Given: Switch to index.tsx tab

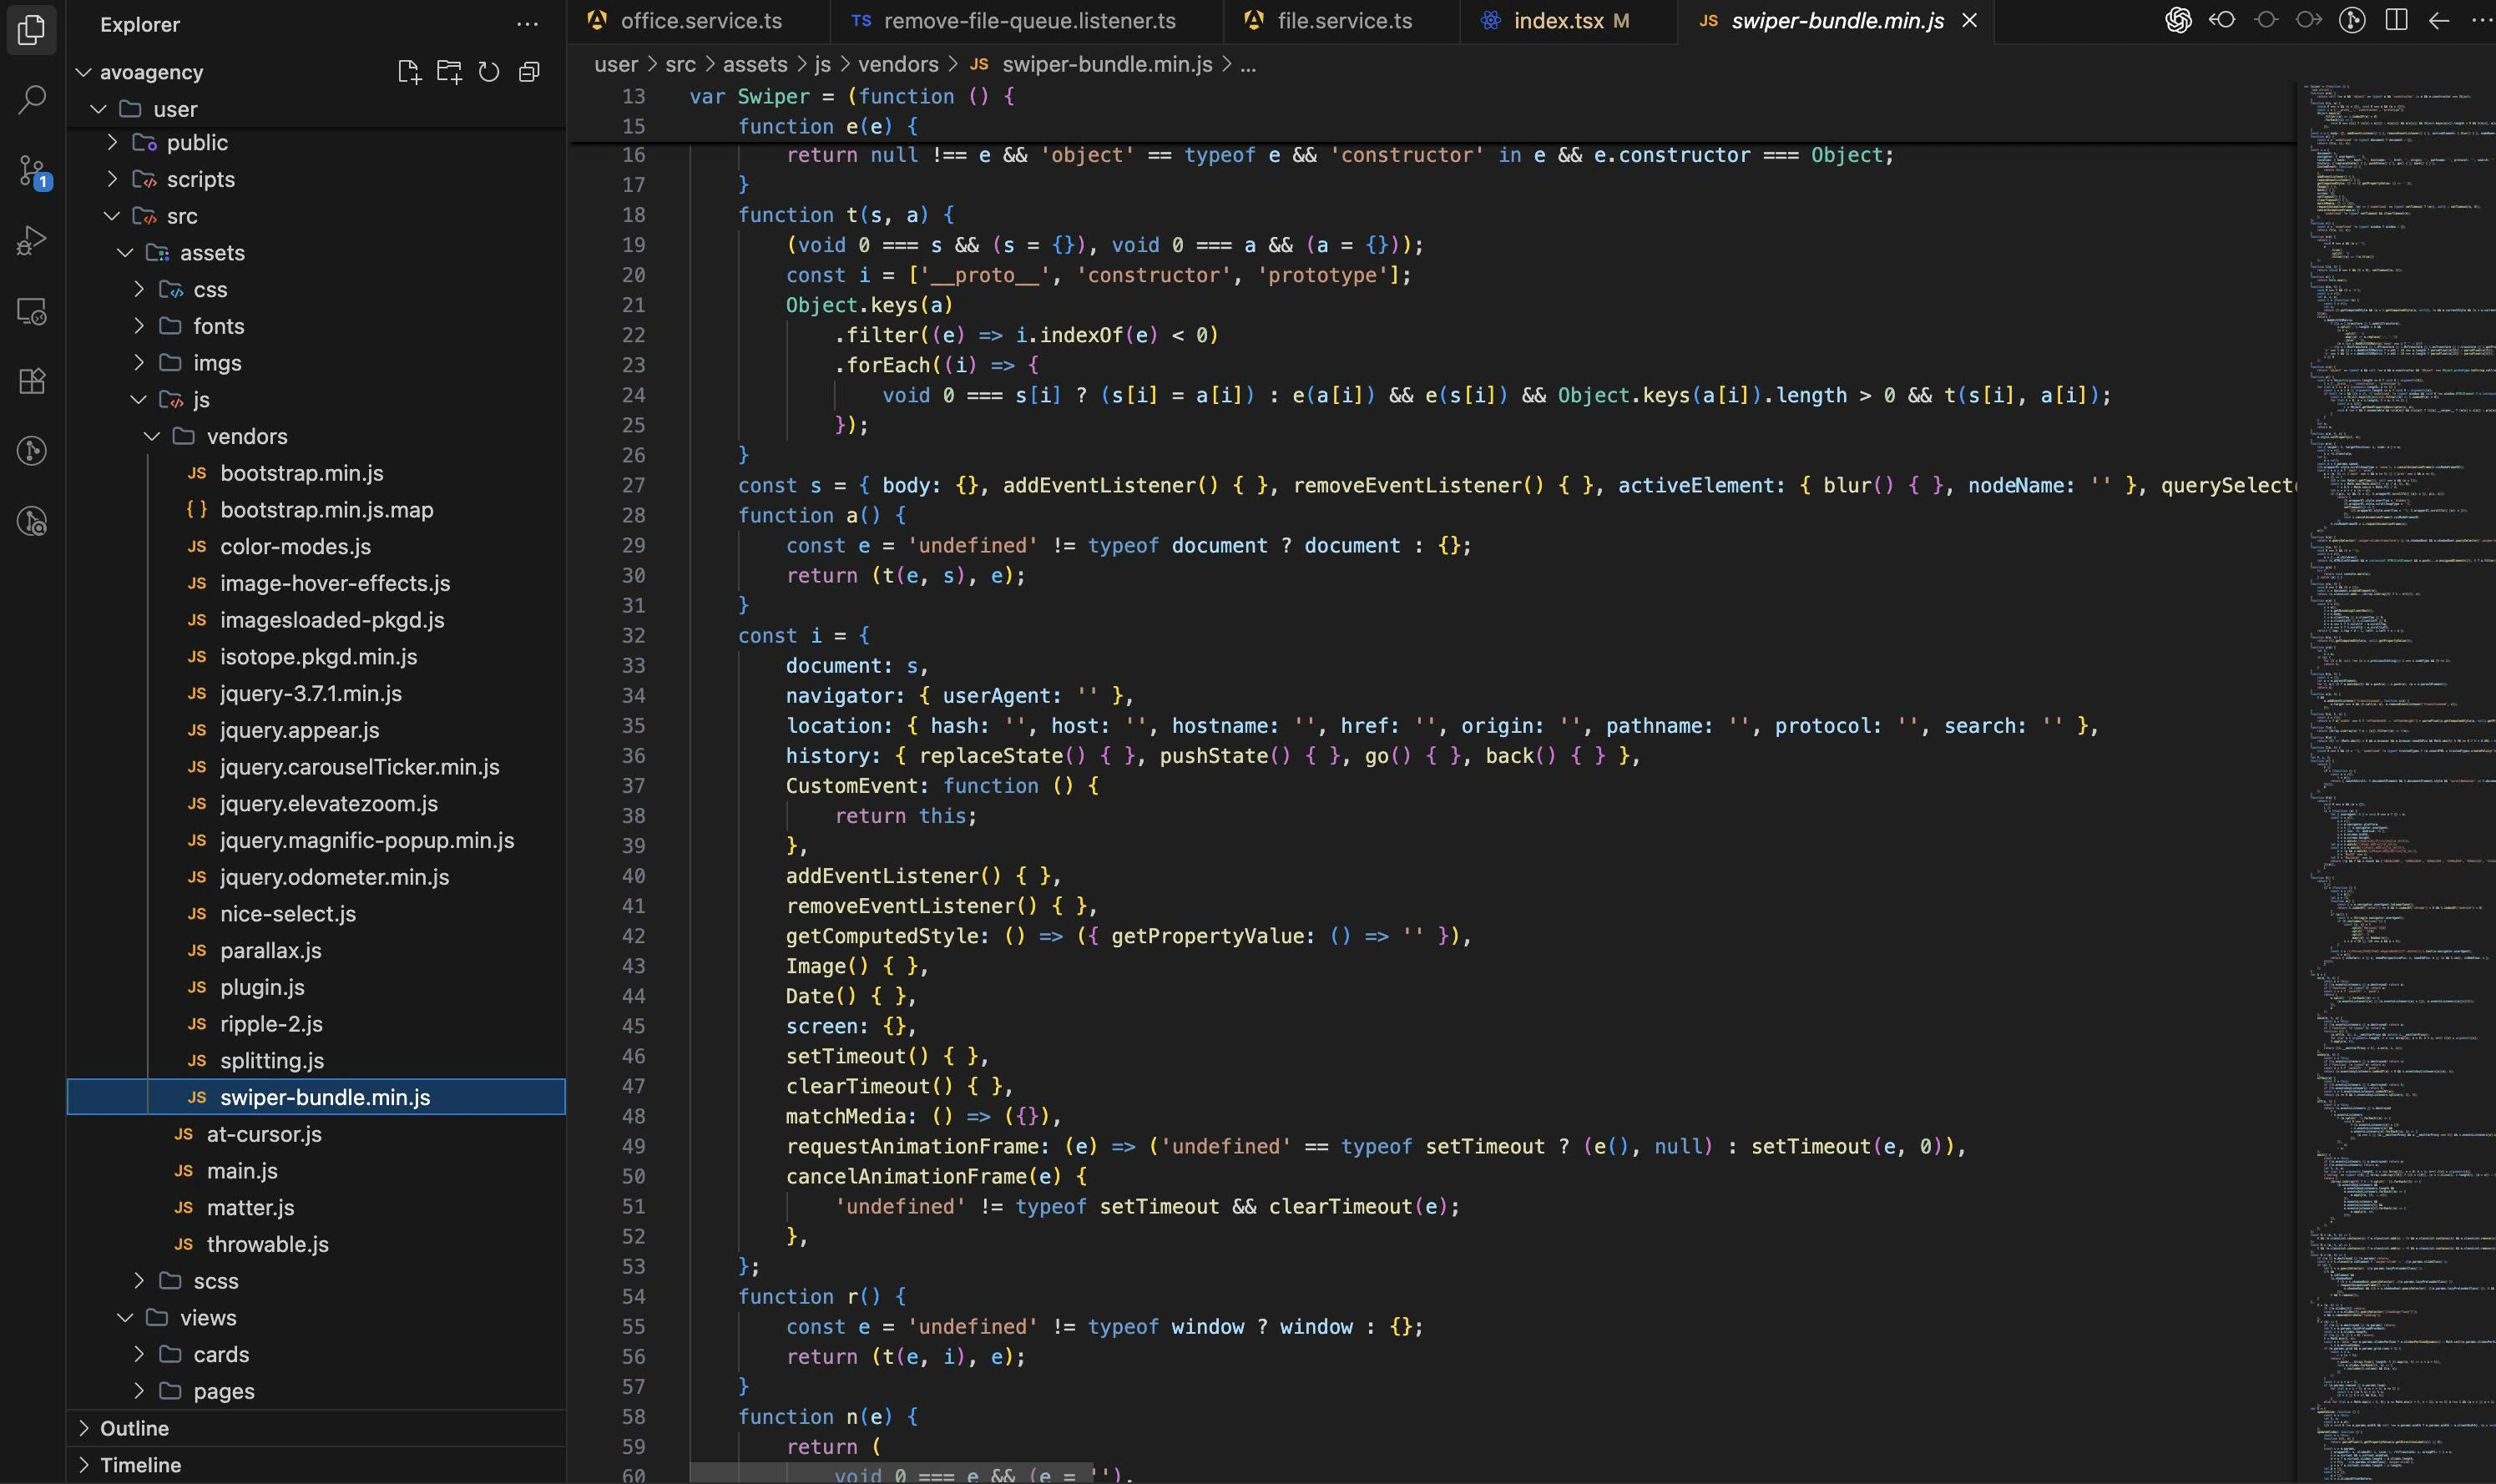Looking at the screenshot, I should click(1568, 21).
